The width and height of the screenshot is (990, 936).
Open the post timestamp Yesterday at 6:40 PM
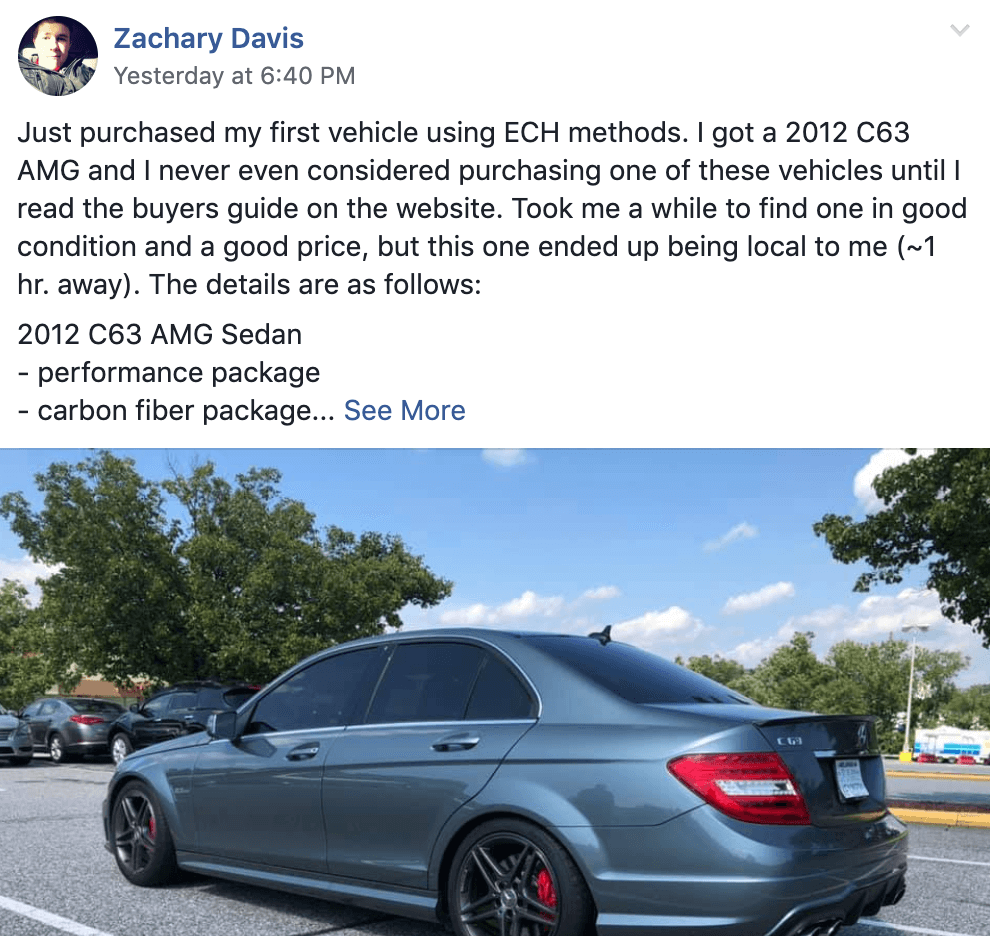click(x=234, y=76)
